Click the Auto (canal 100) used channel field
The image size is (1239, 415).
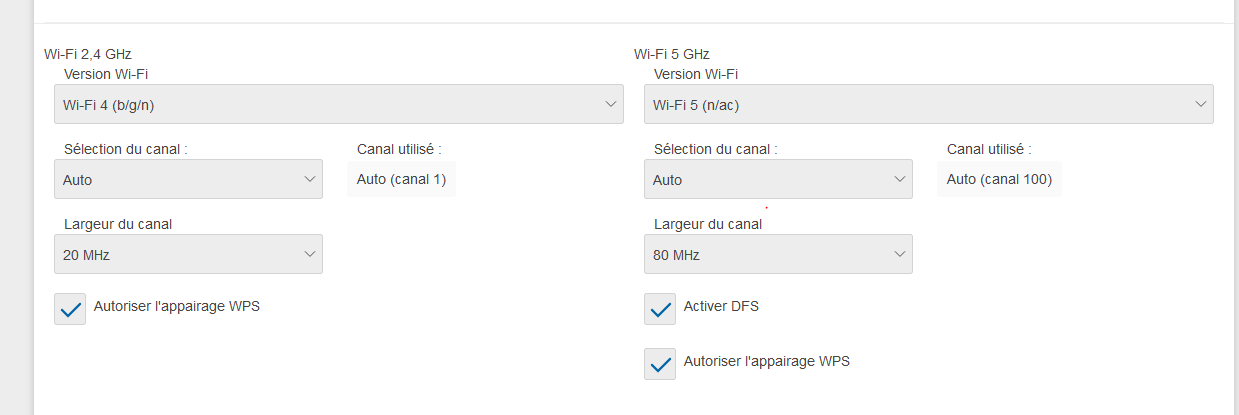coord(999,180)
